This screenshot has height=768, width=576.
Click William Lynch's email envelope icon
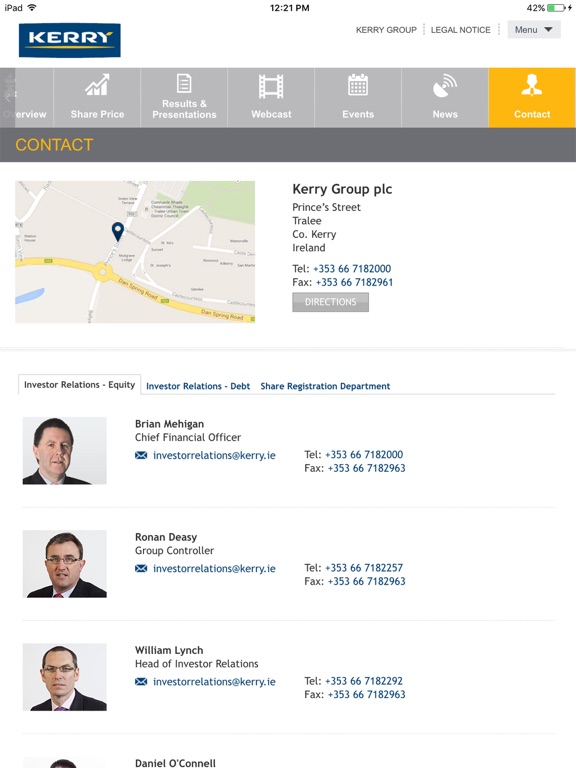141,682
